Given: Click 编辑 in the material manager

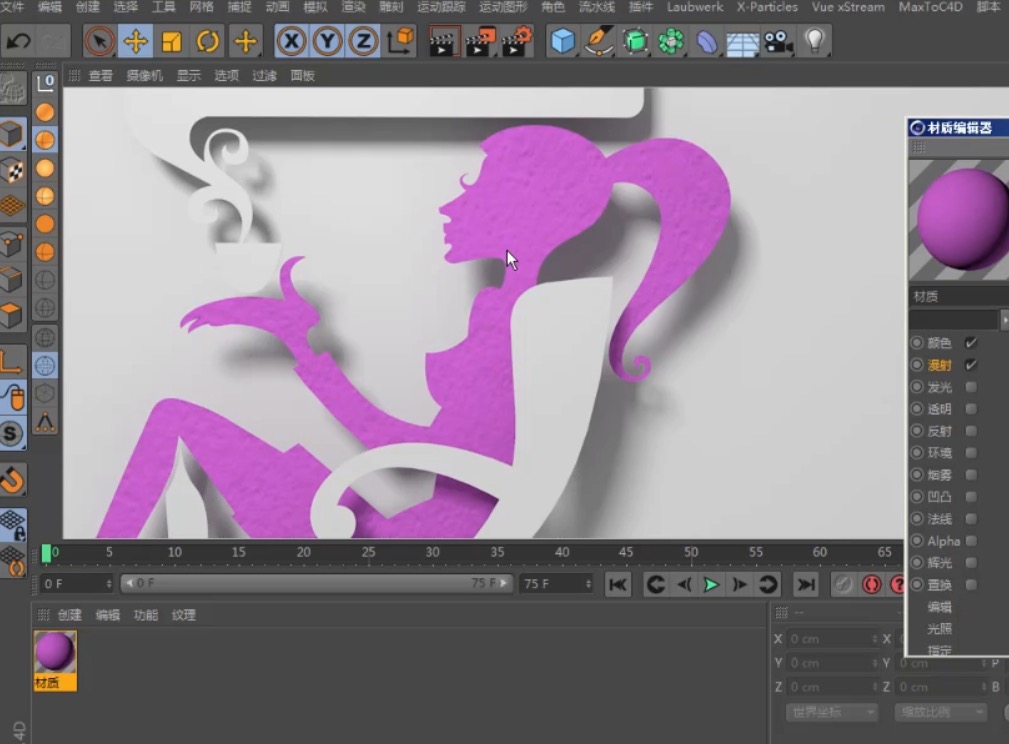Looking at the screenshot, I should pos(108,615).
